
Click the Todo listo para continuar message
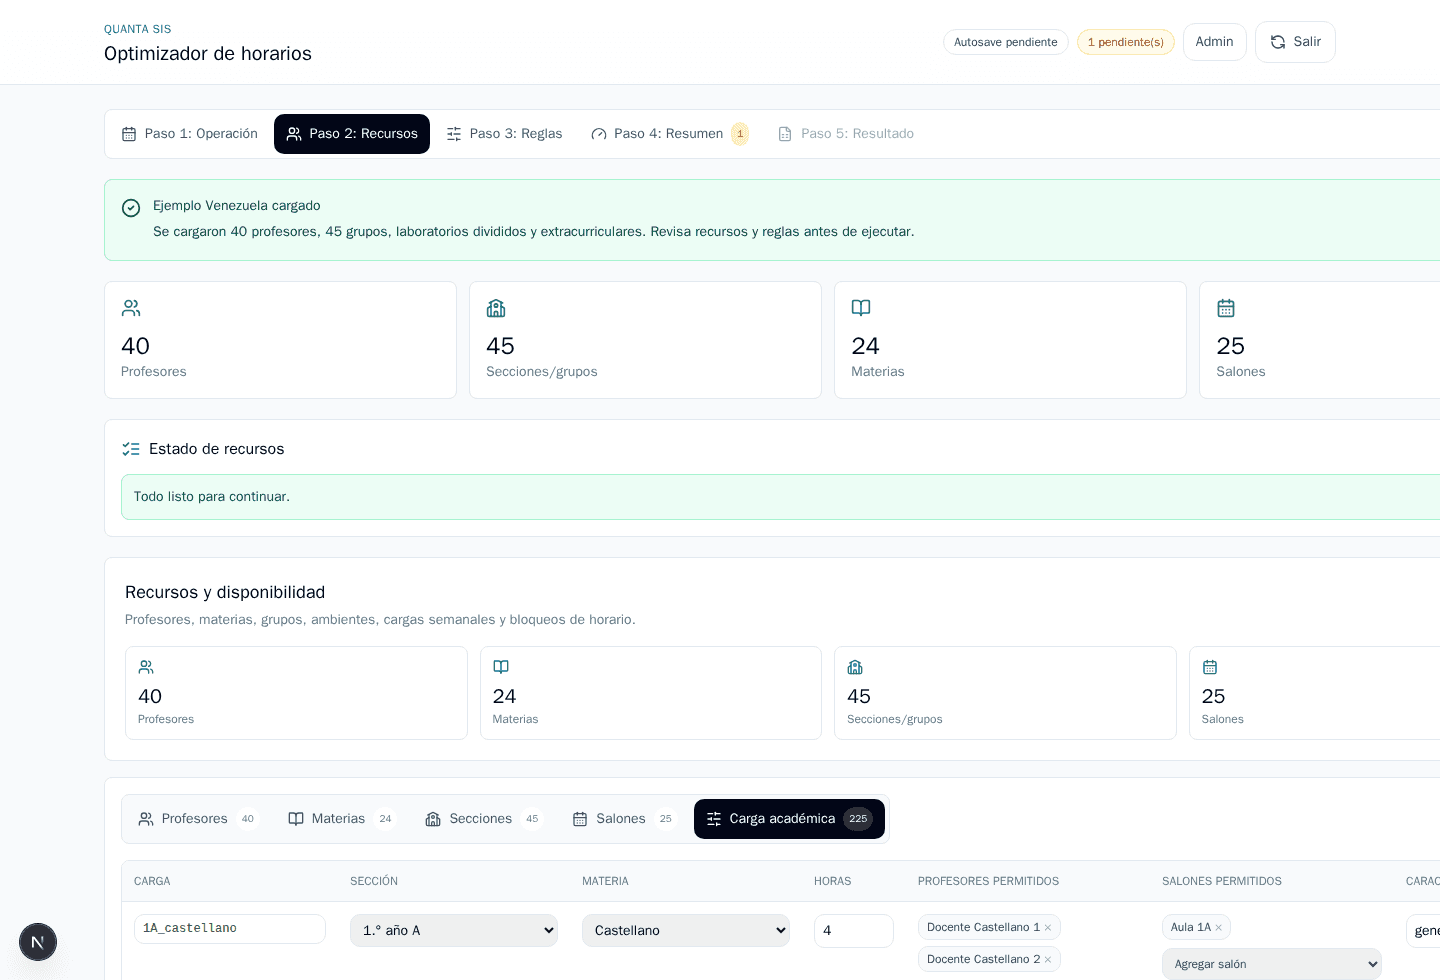tap(212, 497)
